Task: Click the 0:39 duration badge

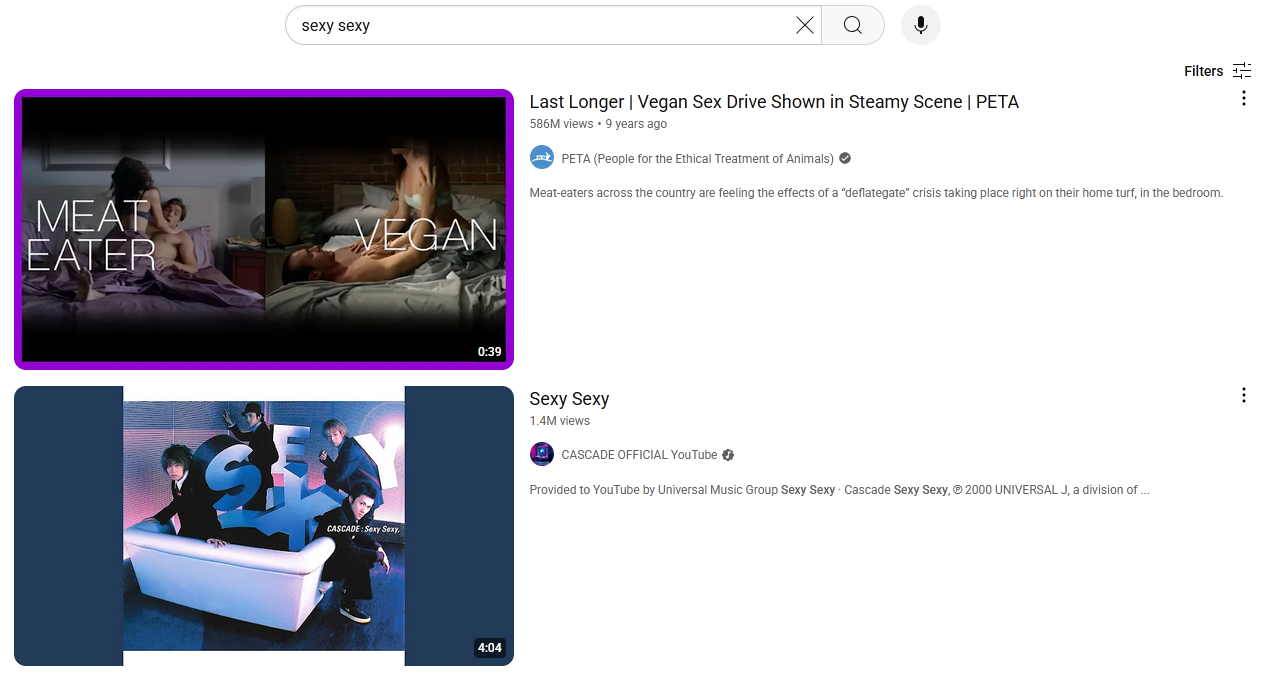Action: pos(489,352)
